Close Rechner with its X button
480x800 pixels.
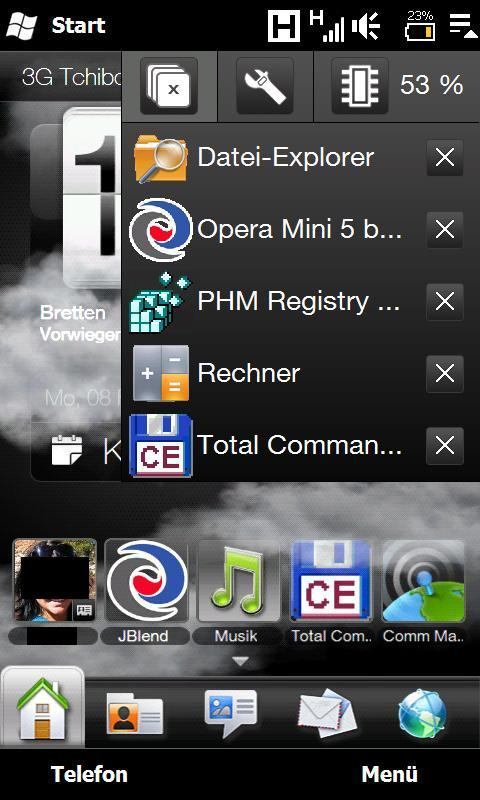pos(445,374)
